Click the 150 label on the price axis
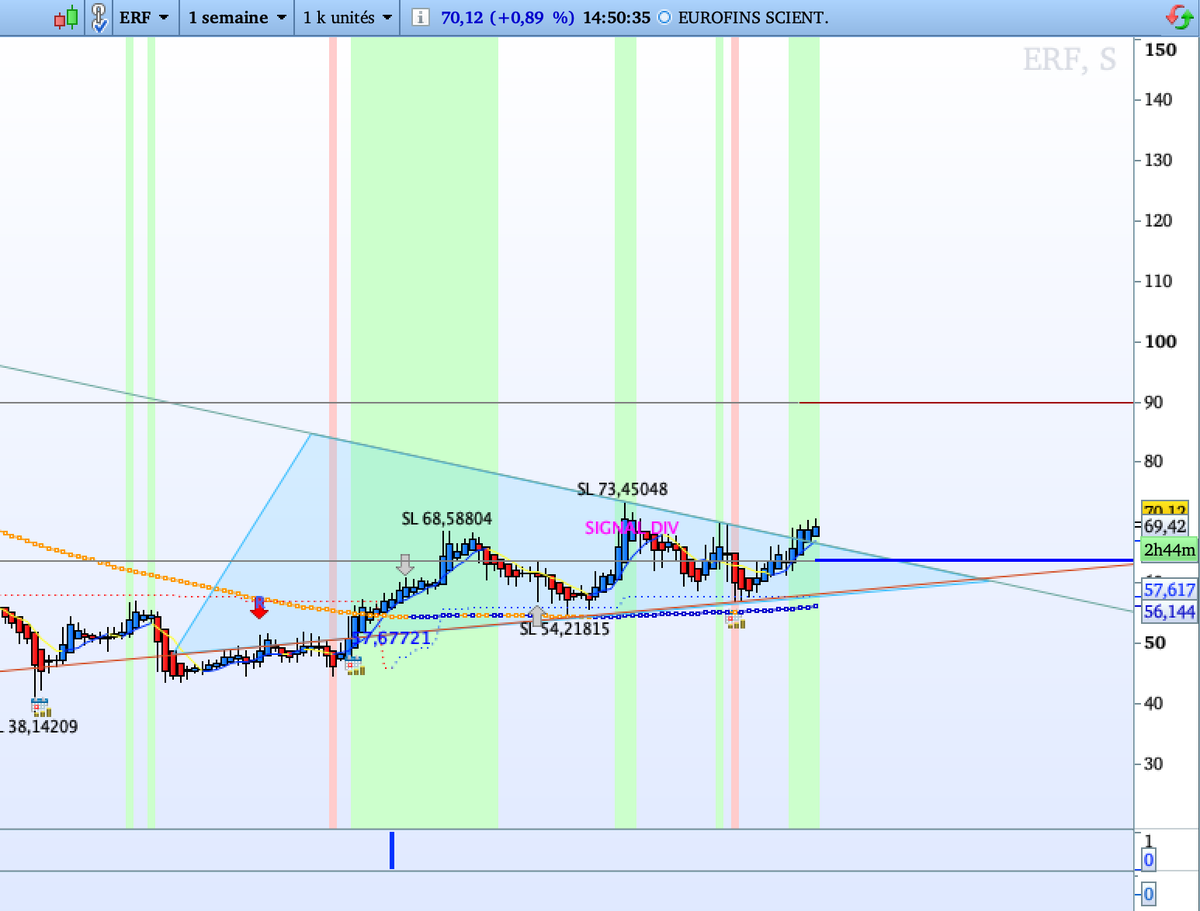Image resolution: width=1200 pixels, height=911 pixels. [x=1160, y=50]
